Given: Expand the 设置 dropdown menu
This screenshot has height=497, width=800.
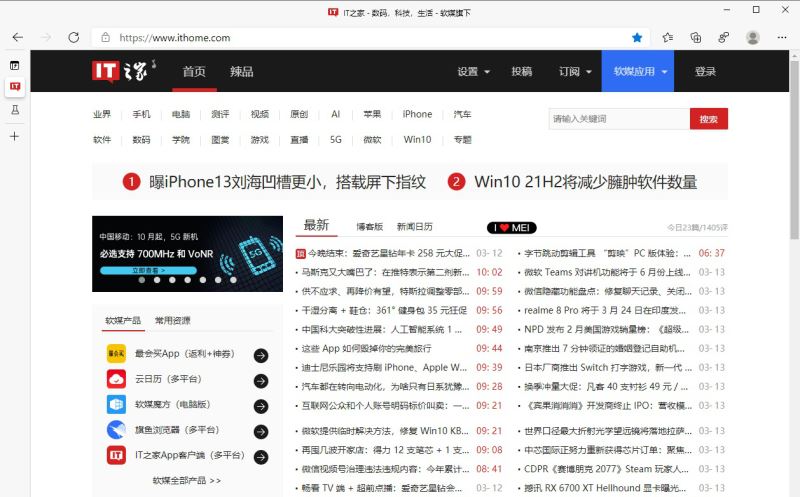Looking at the screenshot, I should coord(473,71).
